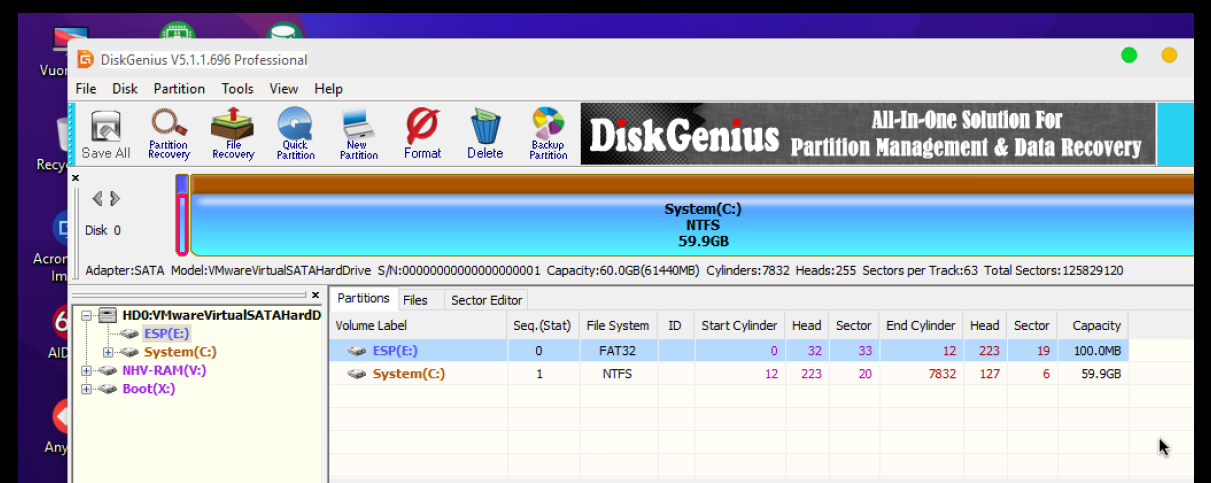The width and height of the screenshot is (1211, 483).
Task: Click the Format toolbar icon
Action: [422, 134]
